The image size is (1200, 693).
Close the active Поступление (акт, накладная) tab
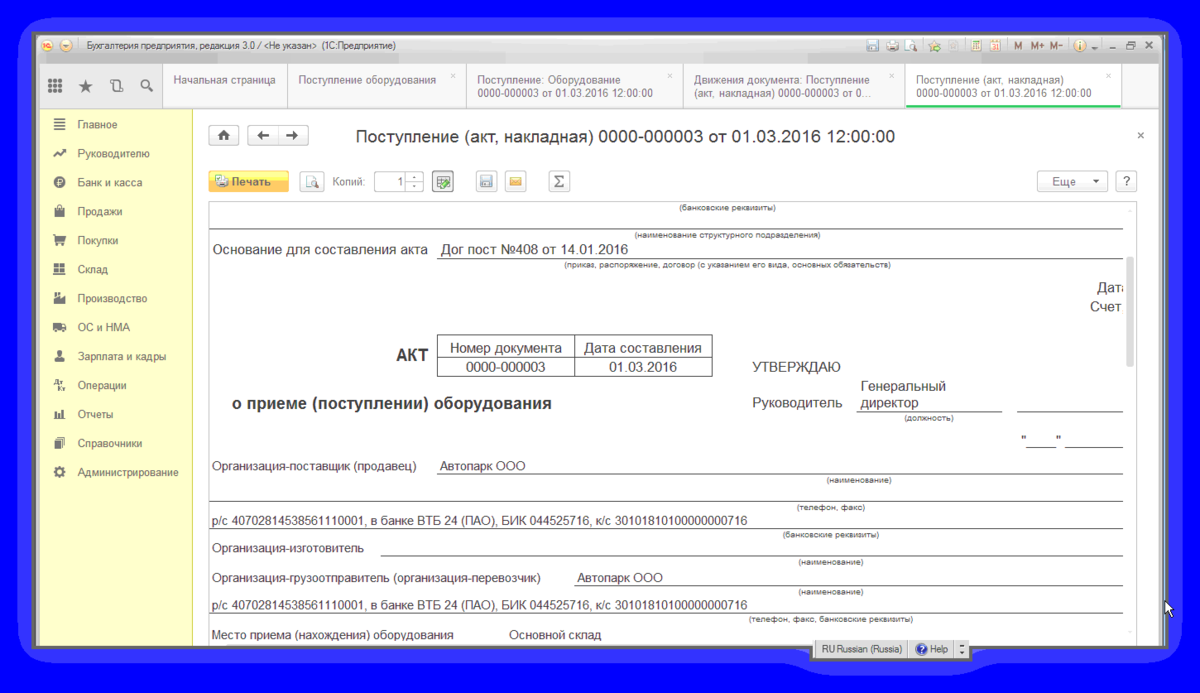coord(1108,76)
